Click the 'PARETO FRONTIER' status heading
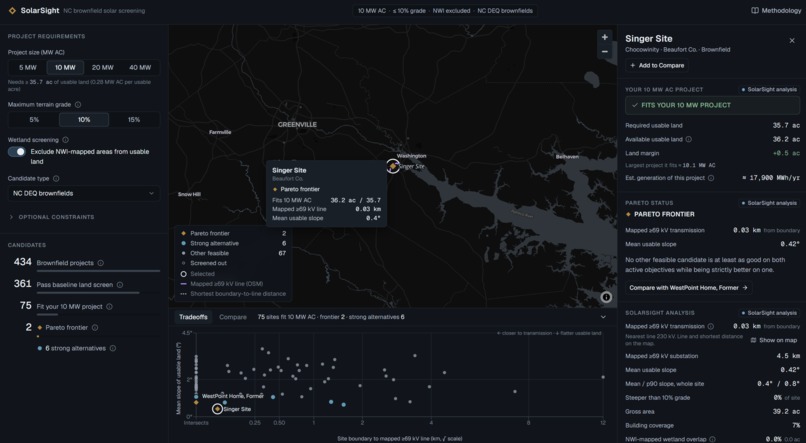Screen dimensions: 806x443 click(x=664, y=214)
